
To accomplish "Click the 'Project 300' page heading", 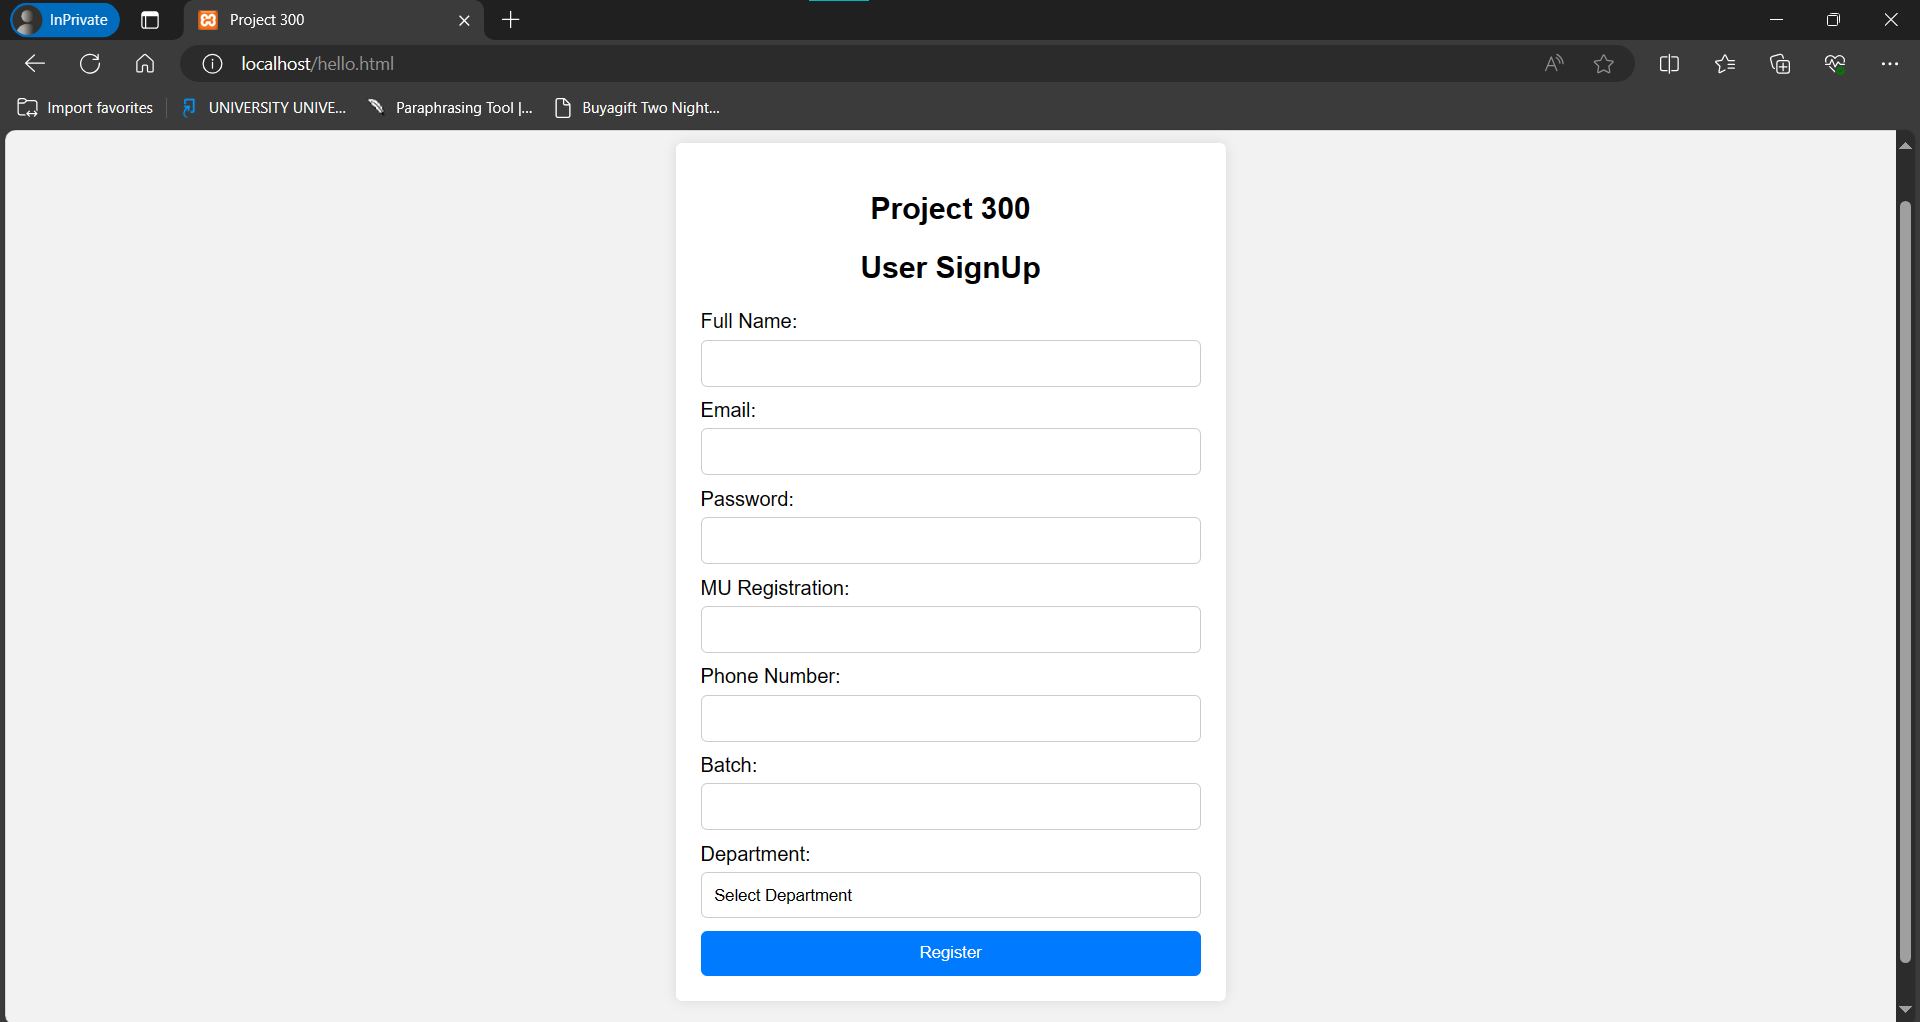I will click(950, 208).
